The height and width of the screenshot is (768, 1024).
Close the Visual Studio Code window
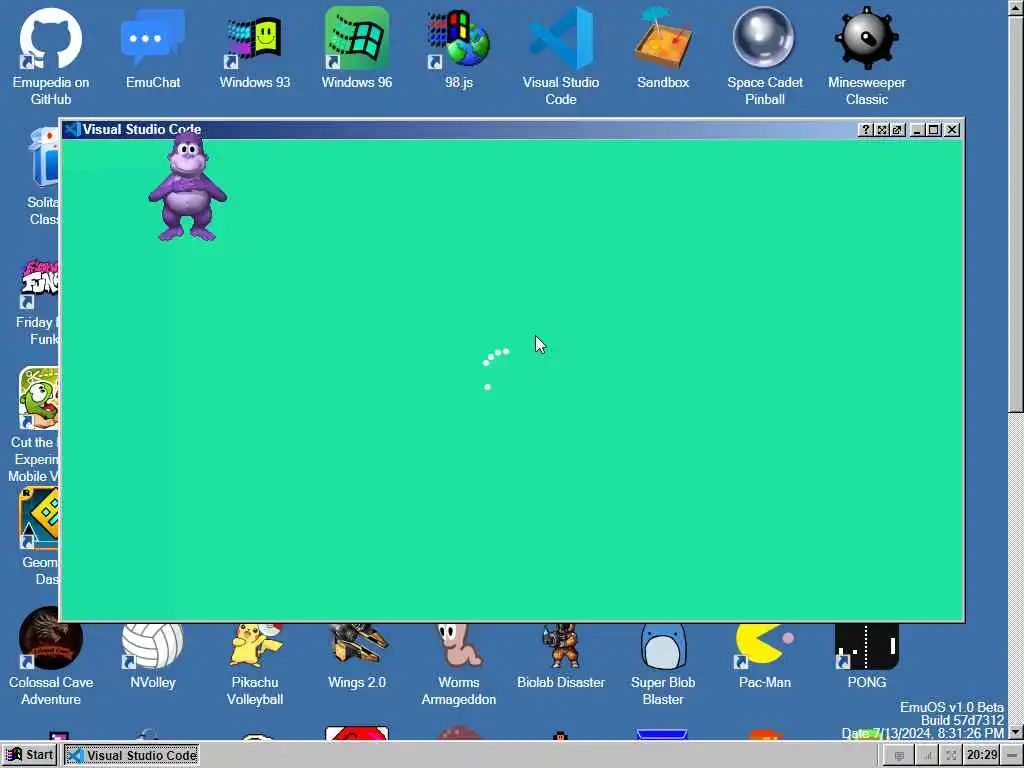pyautogui.click(x=952, y=130)
